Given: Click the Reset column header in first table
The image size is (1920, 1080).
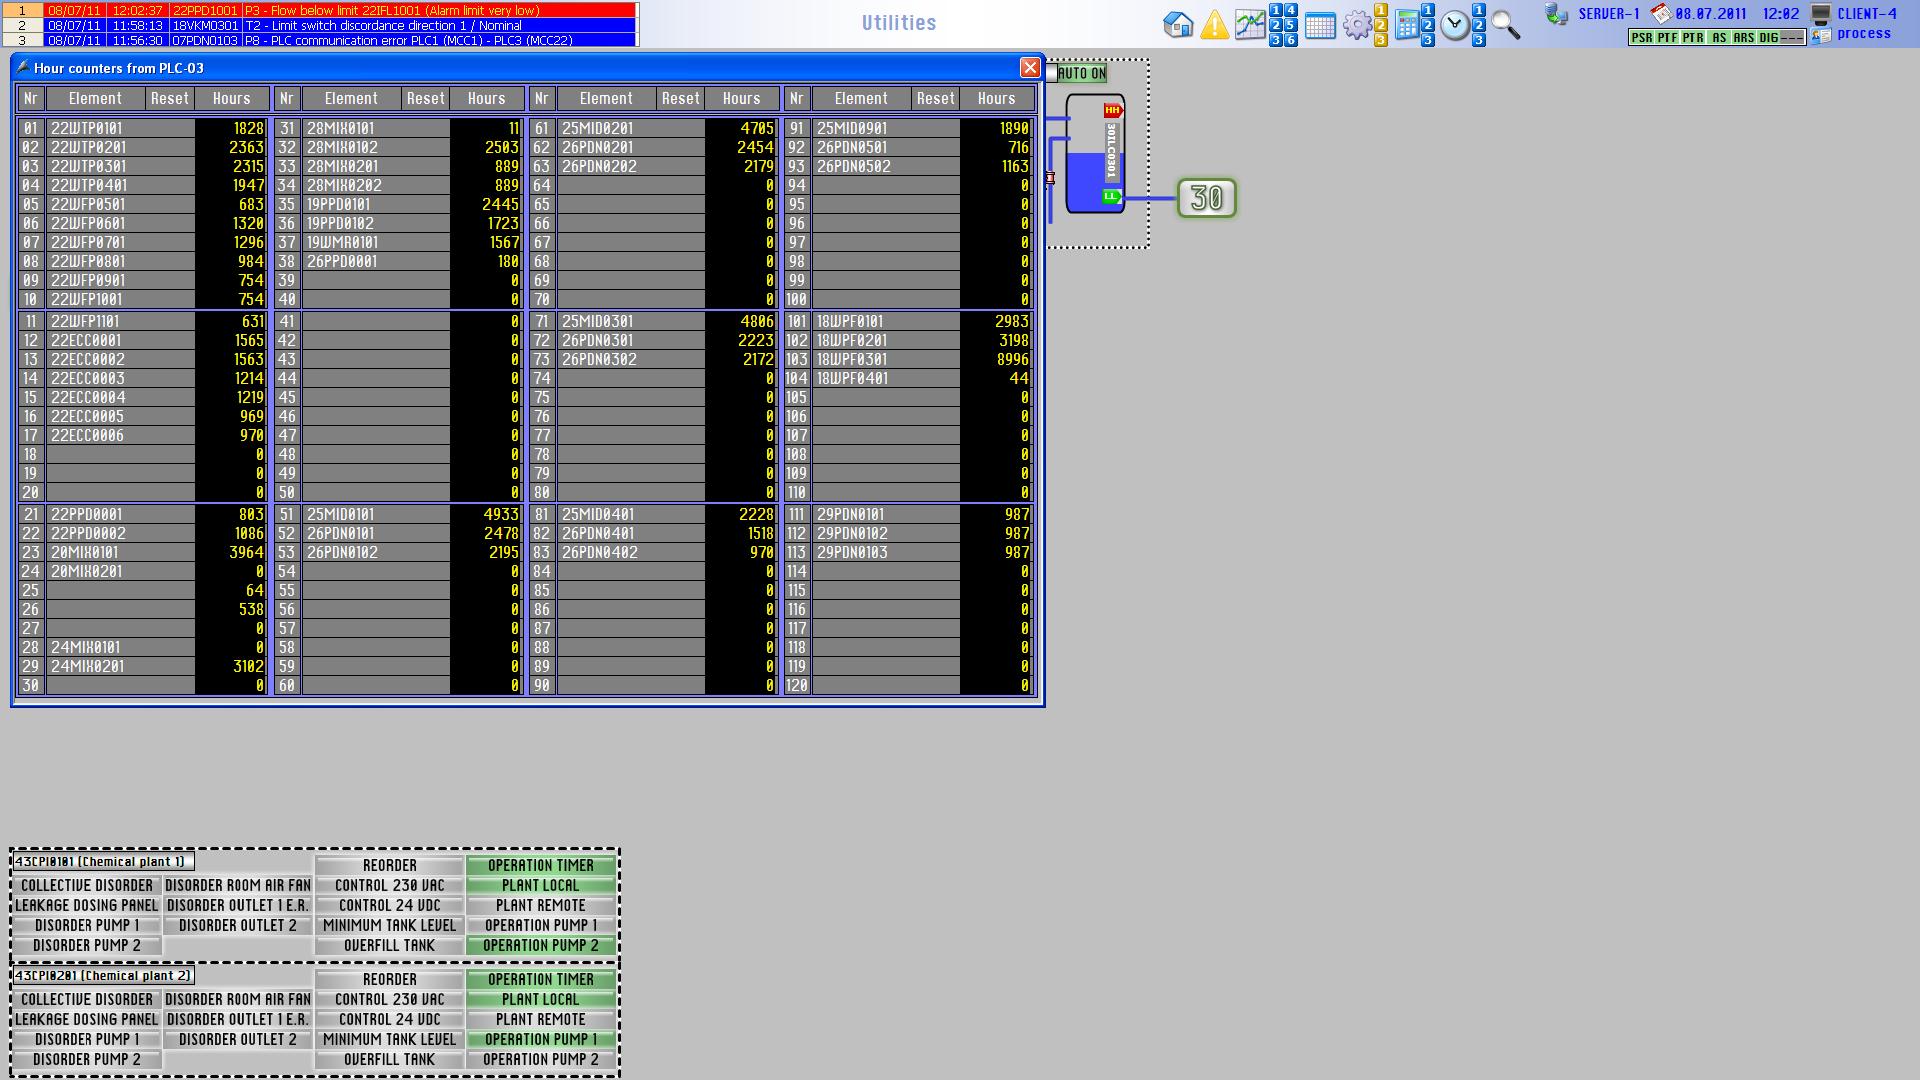Looking at the screenshot, I should click(x=169, y=98).
